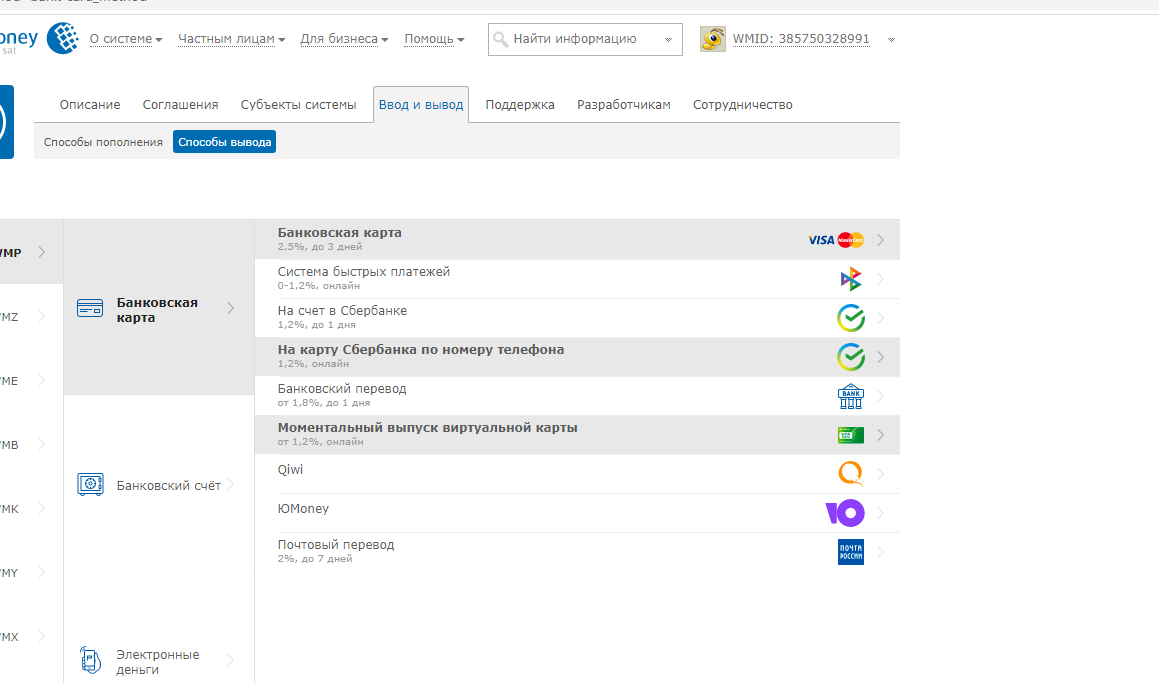Expand the Банковский счёт category chevron

click(x=231, y=484)
